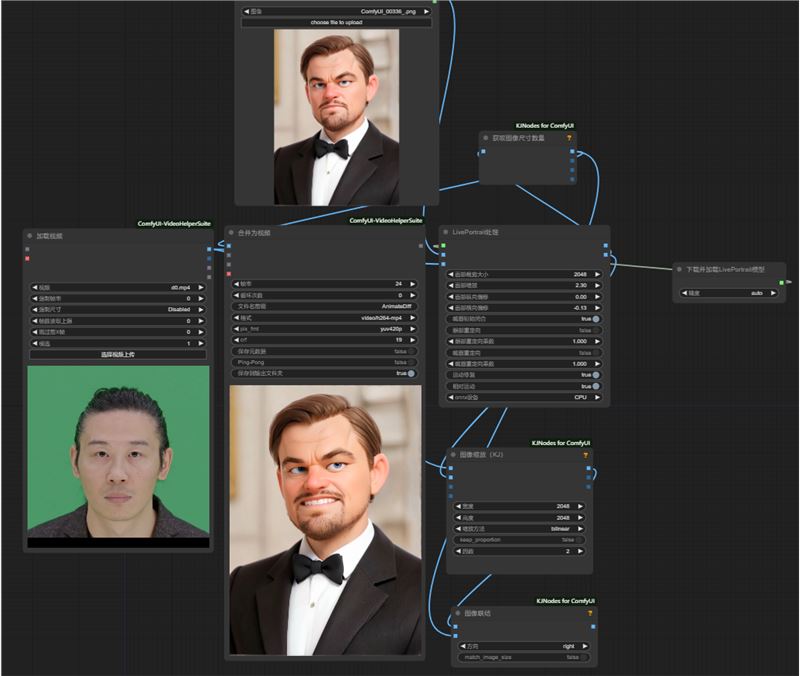This screenshot has width=800, height=676.
Task: Open the pix_fmt yuv420p dropdown
Action: click(x=324, y=329)
